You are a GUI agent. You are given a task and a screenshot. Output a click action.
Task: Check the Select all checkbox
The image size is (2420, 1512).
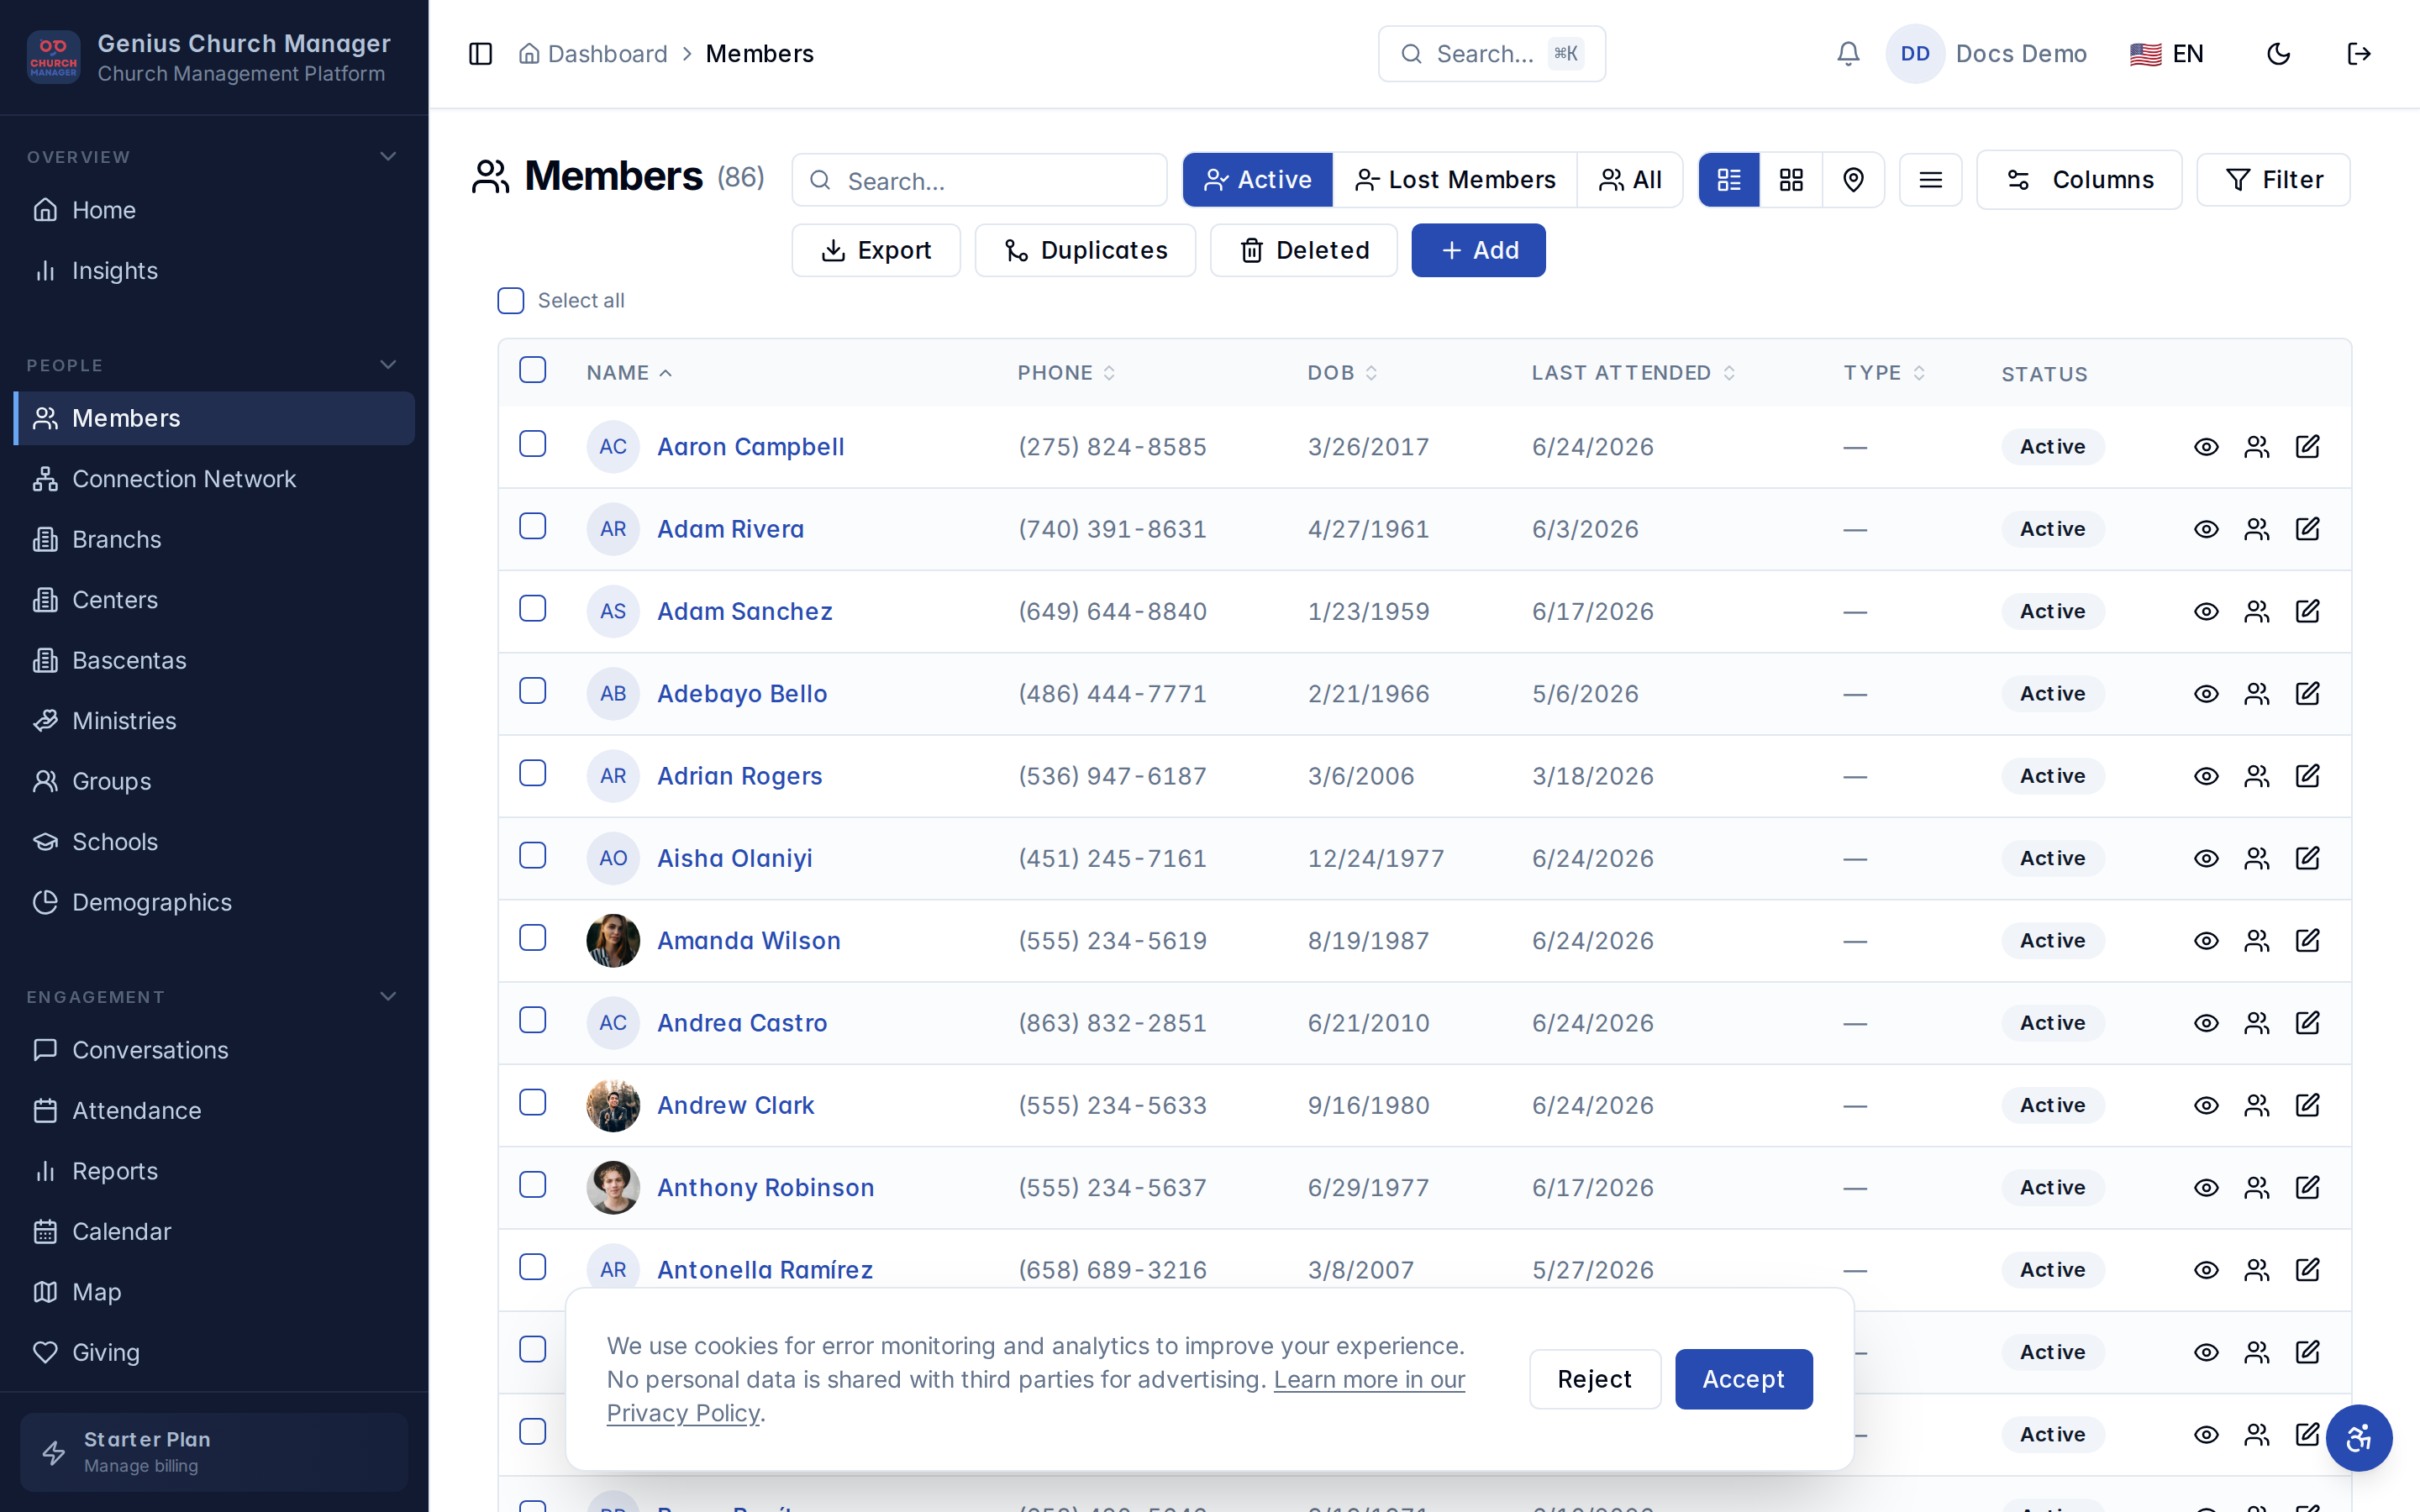coord(511,301)
